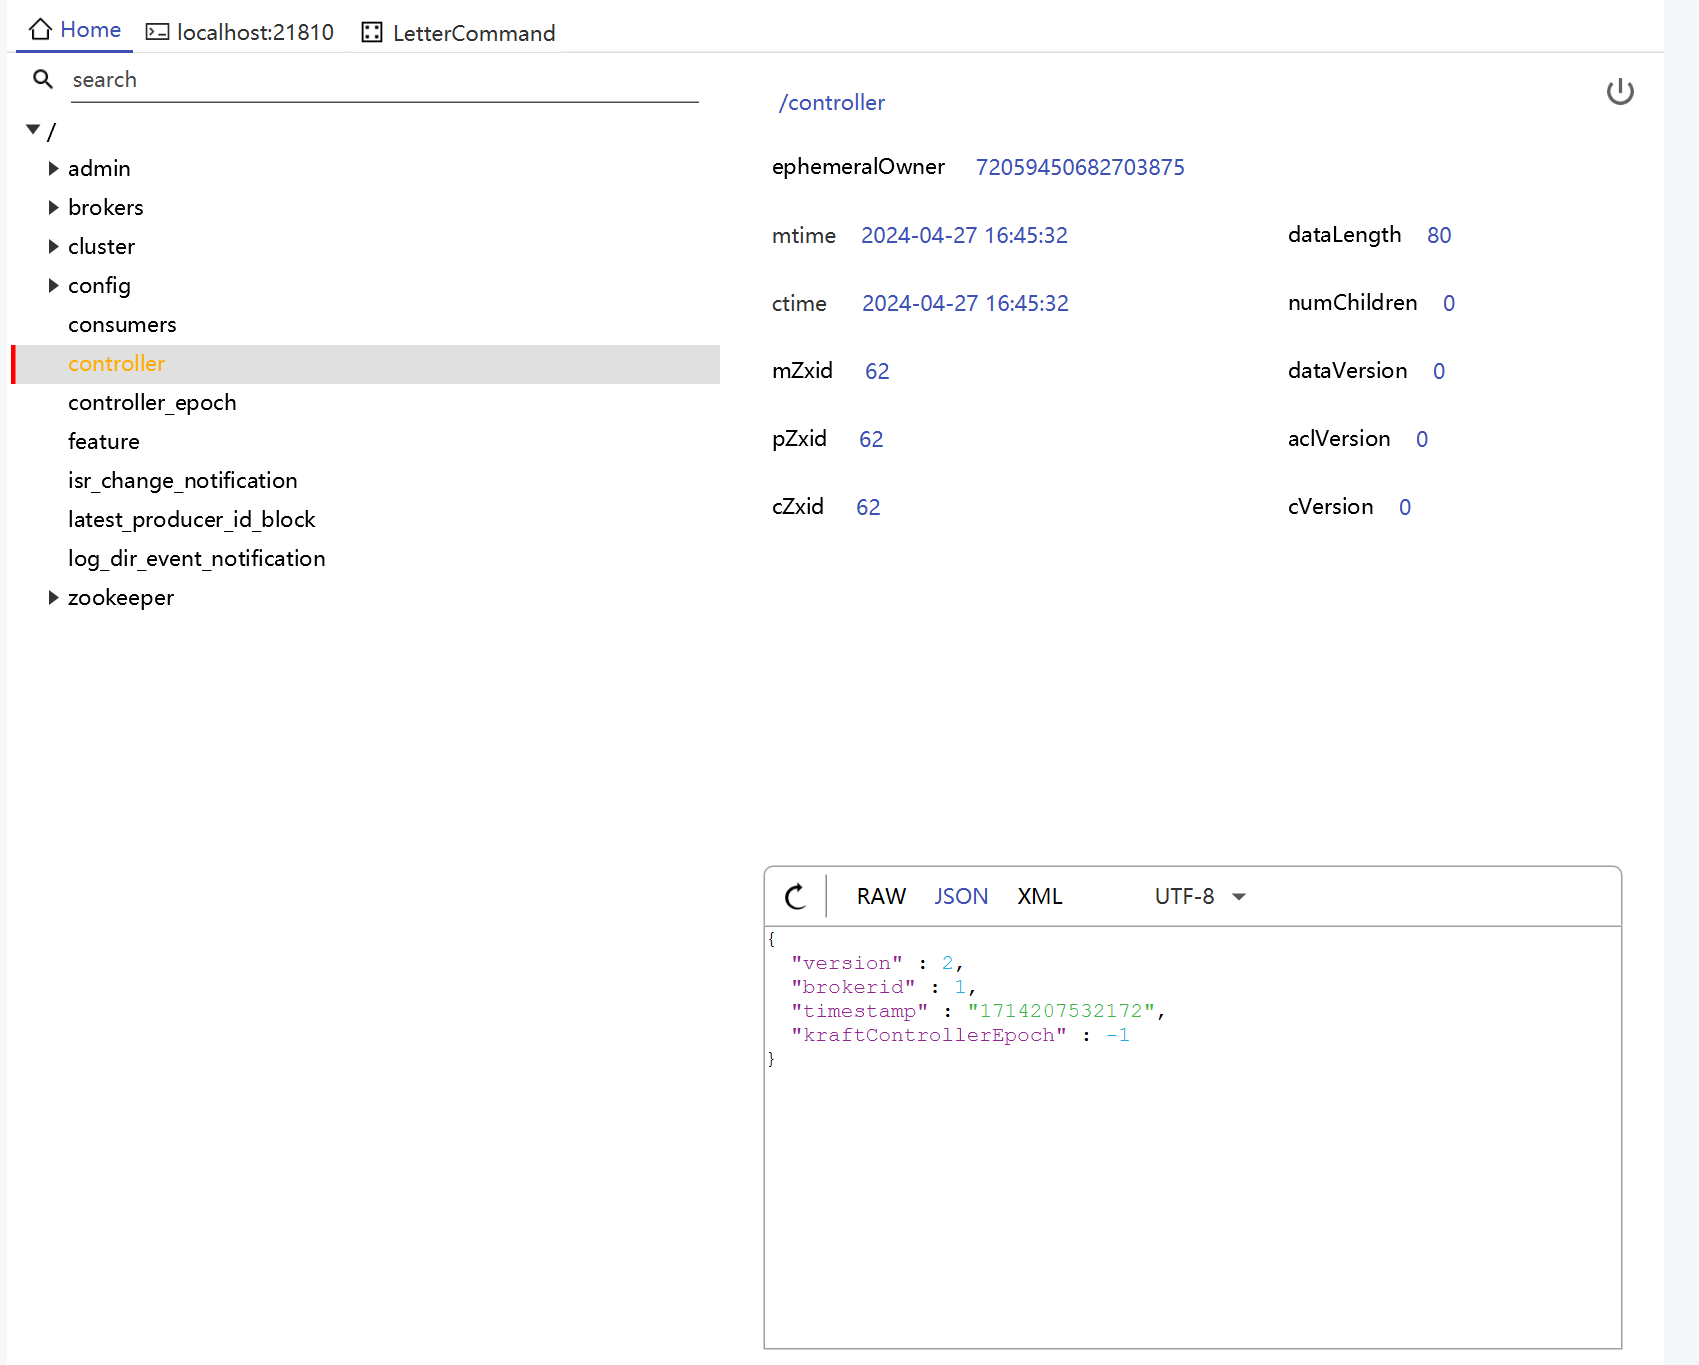Image resolution: width=1699 pixels, height=1365 pixels.
Task: Click the ctime value 2024-04-27 16:45:32
Action: [965, 303]
